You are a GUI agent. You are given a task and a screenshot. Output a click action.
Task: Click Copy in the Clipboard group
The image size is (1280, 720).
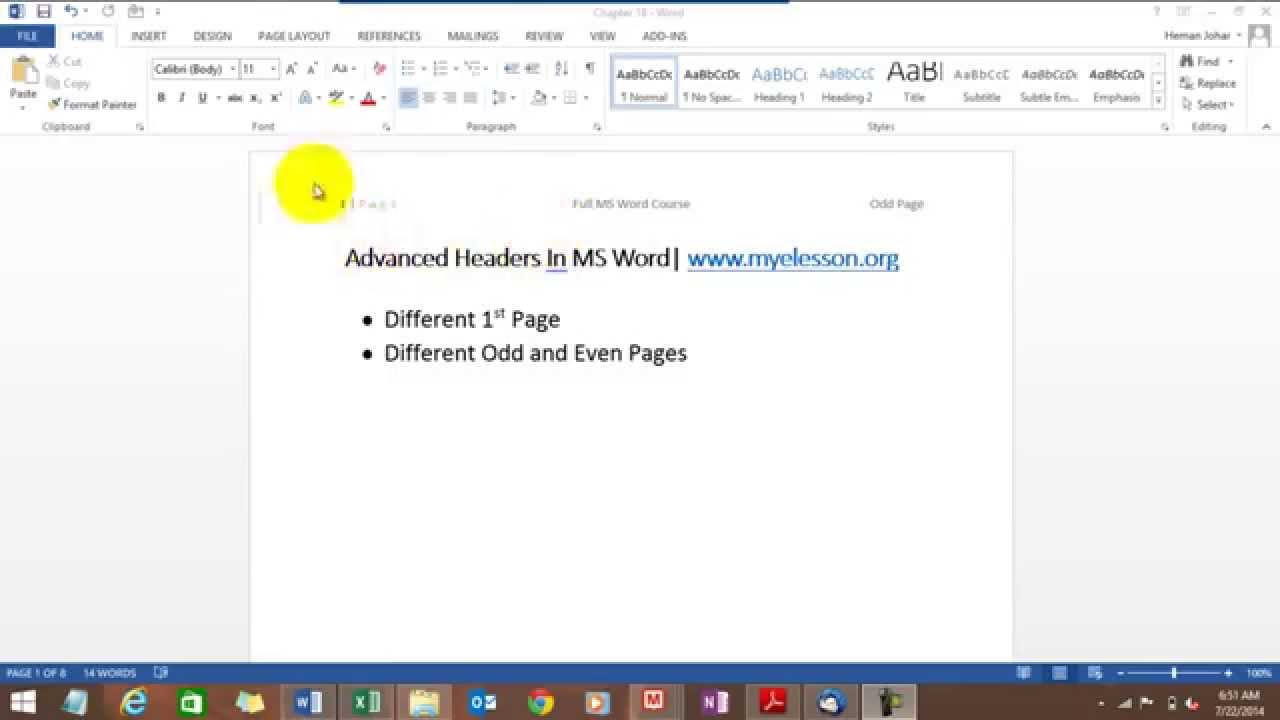[68, 83]
